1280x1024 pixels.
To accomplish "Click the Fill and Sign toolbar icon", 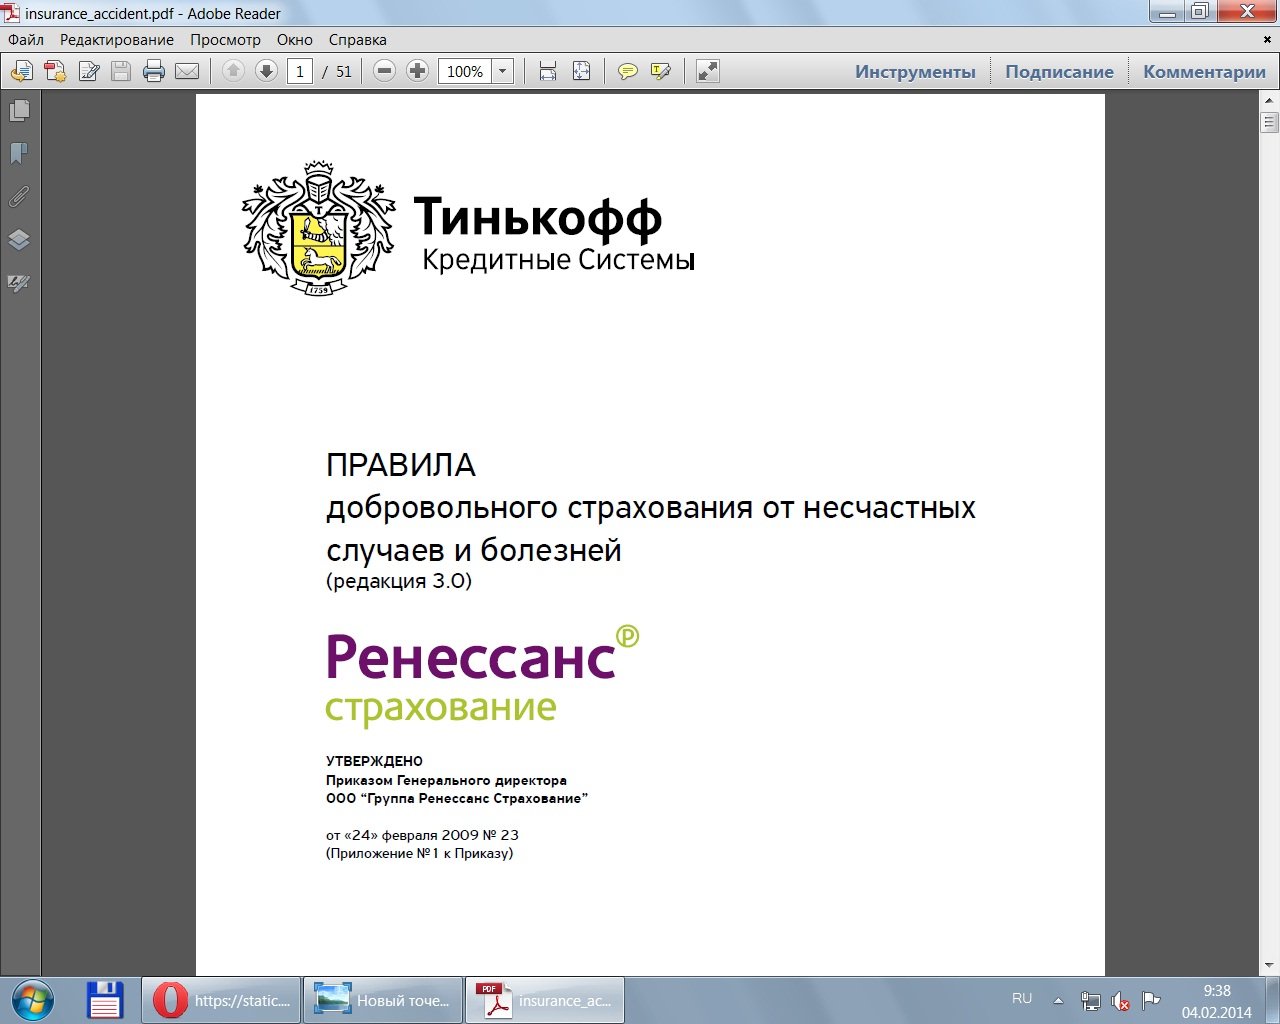I will (88, 71).
